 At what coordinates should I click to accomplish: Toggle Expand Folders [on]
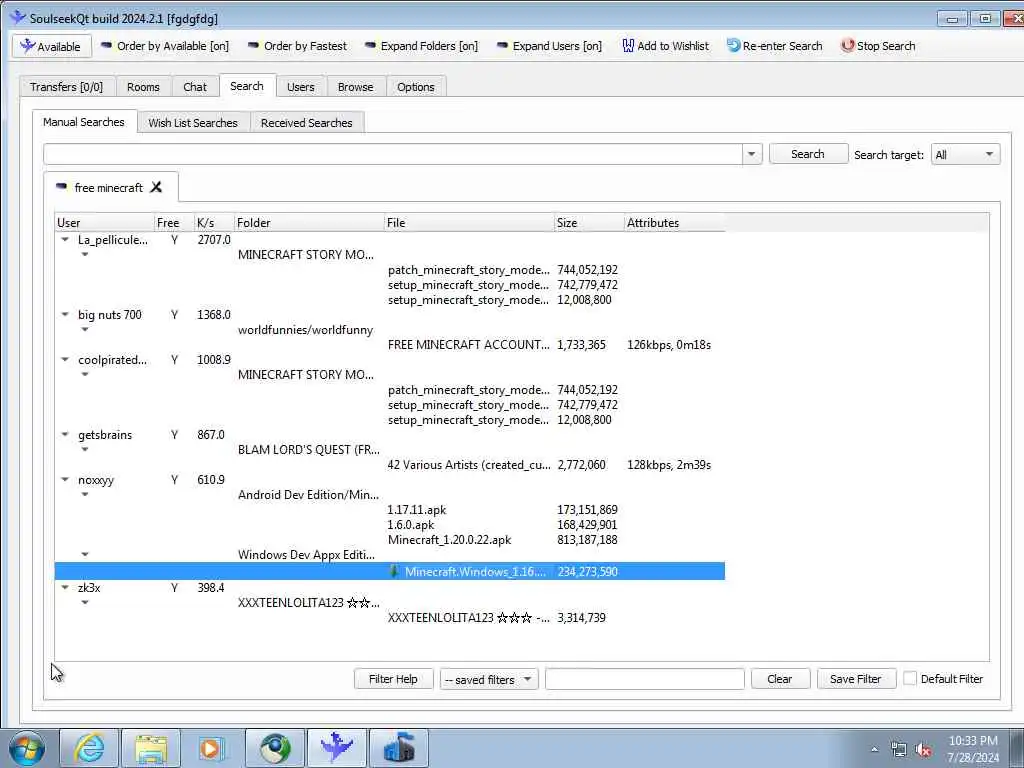pos(421,46)
